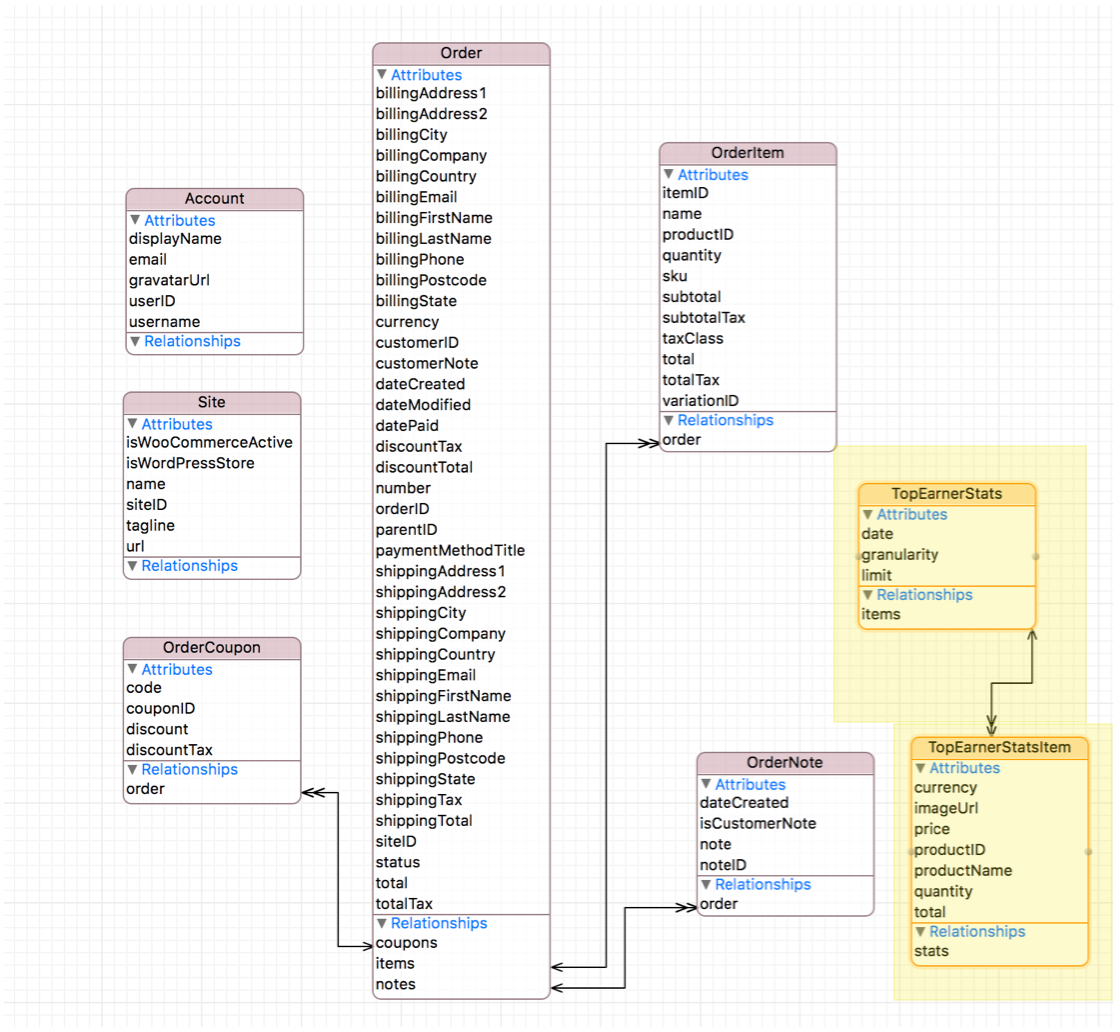Image resolution: width=1120 pixels, height=1032 pixels.
Task: Collapse Attributes triangle in OrderNote entity
Action: pos(706,784)
